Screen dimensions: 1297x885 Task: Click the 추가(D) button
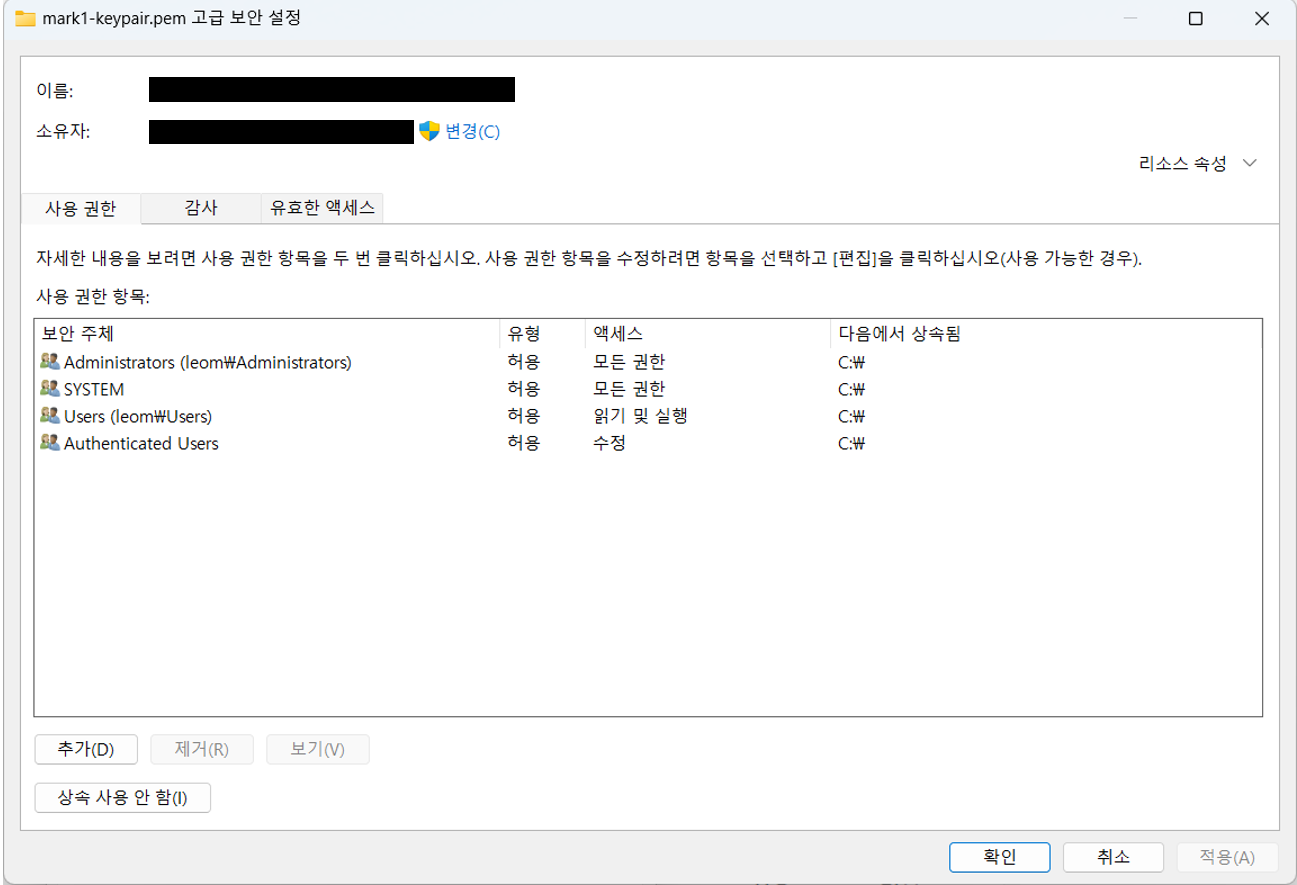[86, 749]
